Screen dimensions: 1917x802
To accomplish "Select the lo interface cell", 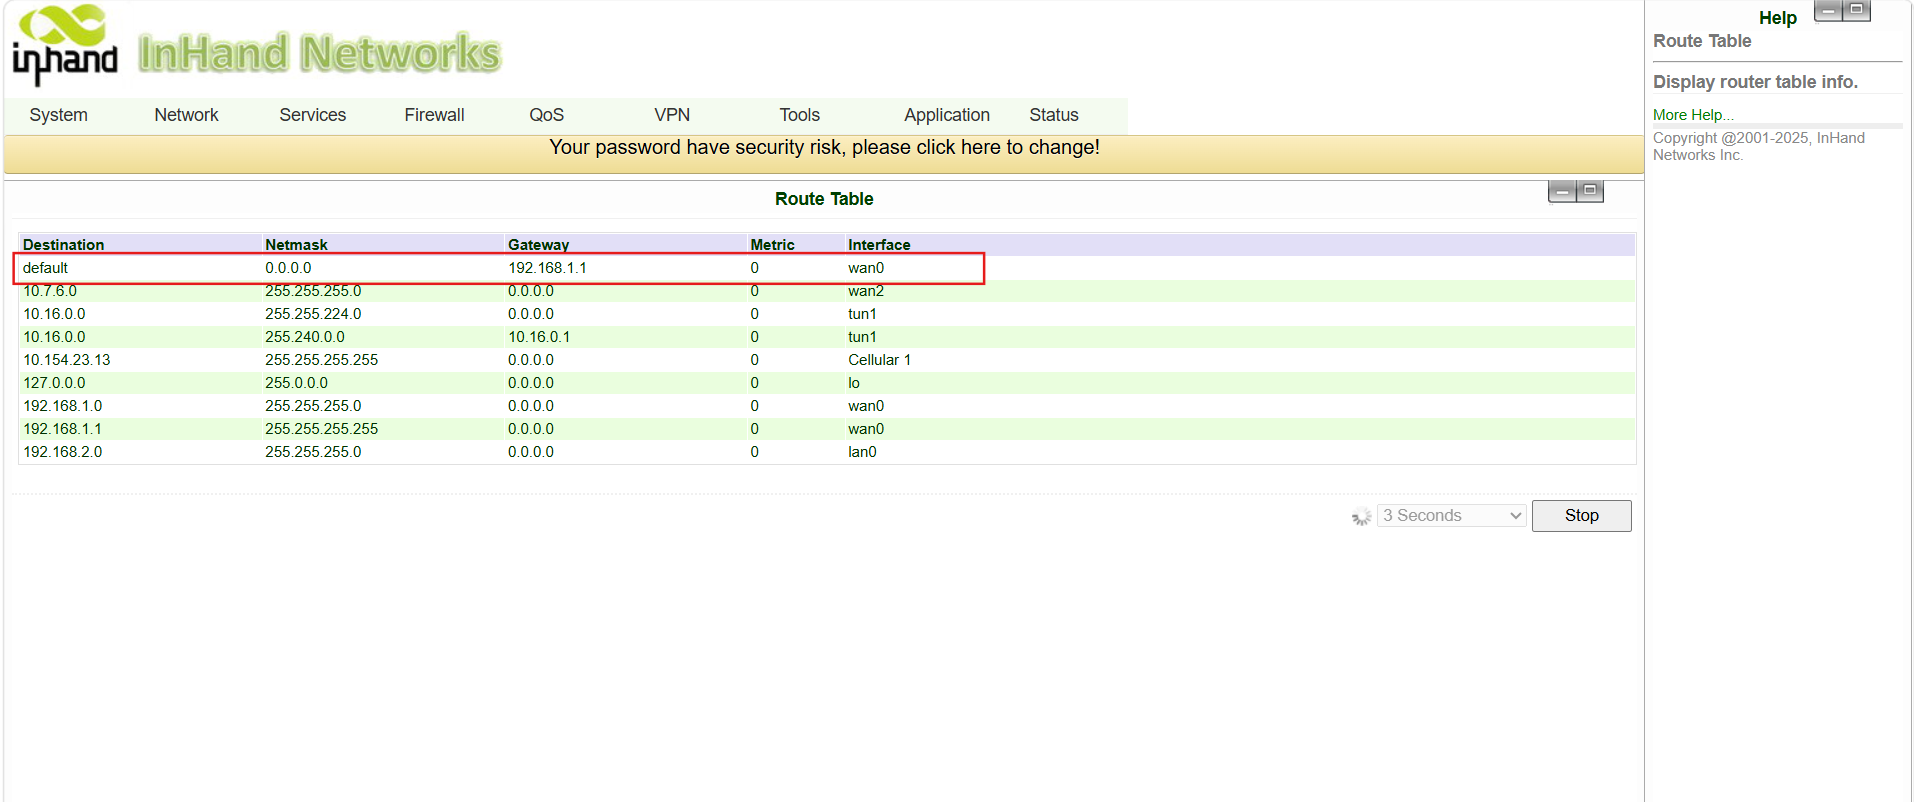I will click(854, 383).
